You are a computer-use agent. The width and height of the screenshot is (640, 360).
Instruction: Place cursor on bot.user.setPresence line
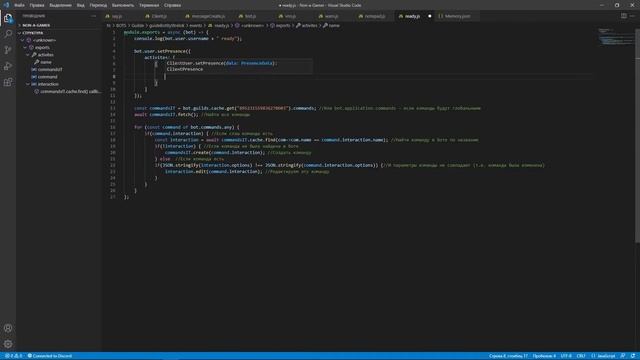pyautogui.click(x=162, y=51)
